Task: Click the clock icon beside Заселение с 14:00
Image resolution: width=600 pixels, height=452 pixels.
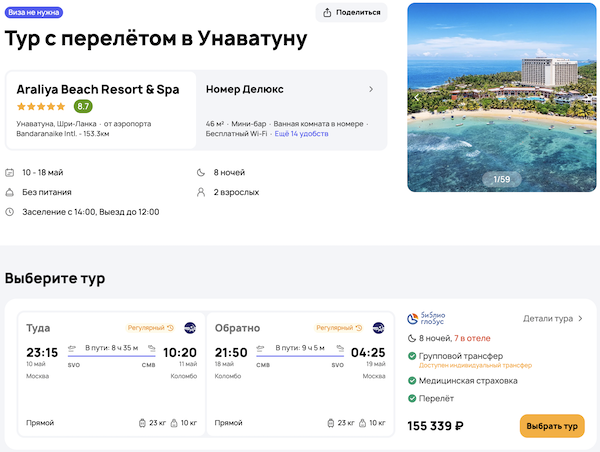Action: tap(10, 212)
